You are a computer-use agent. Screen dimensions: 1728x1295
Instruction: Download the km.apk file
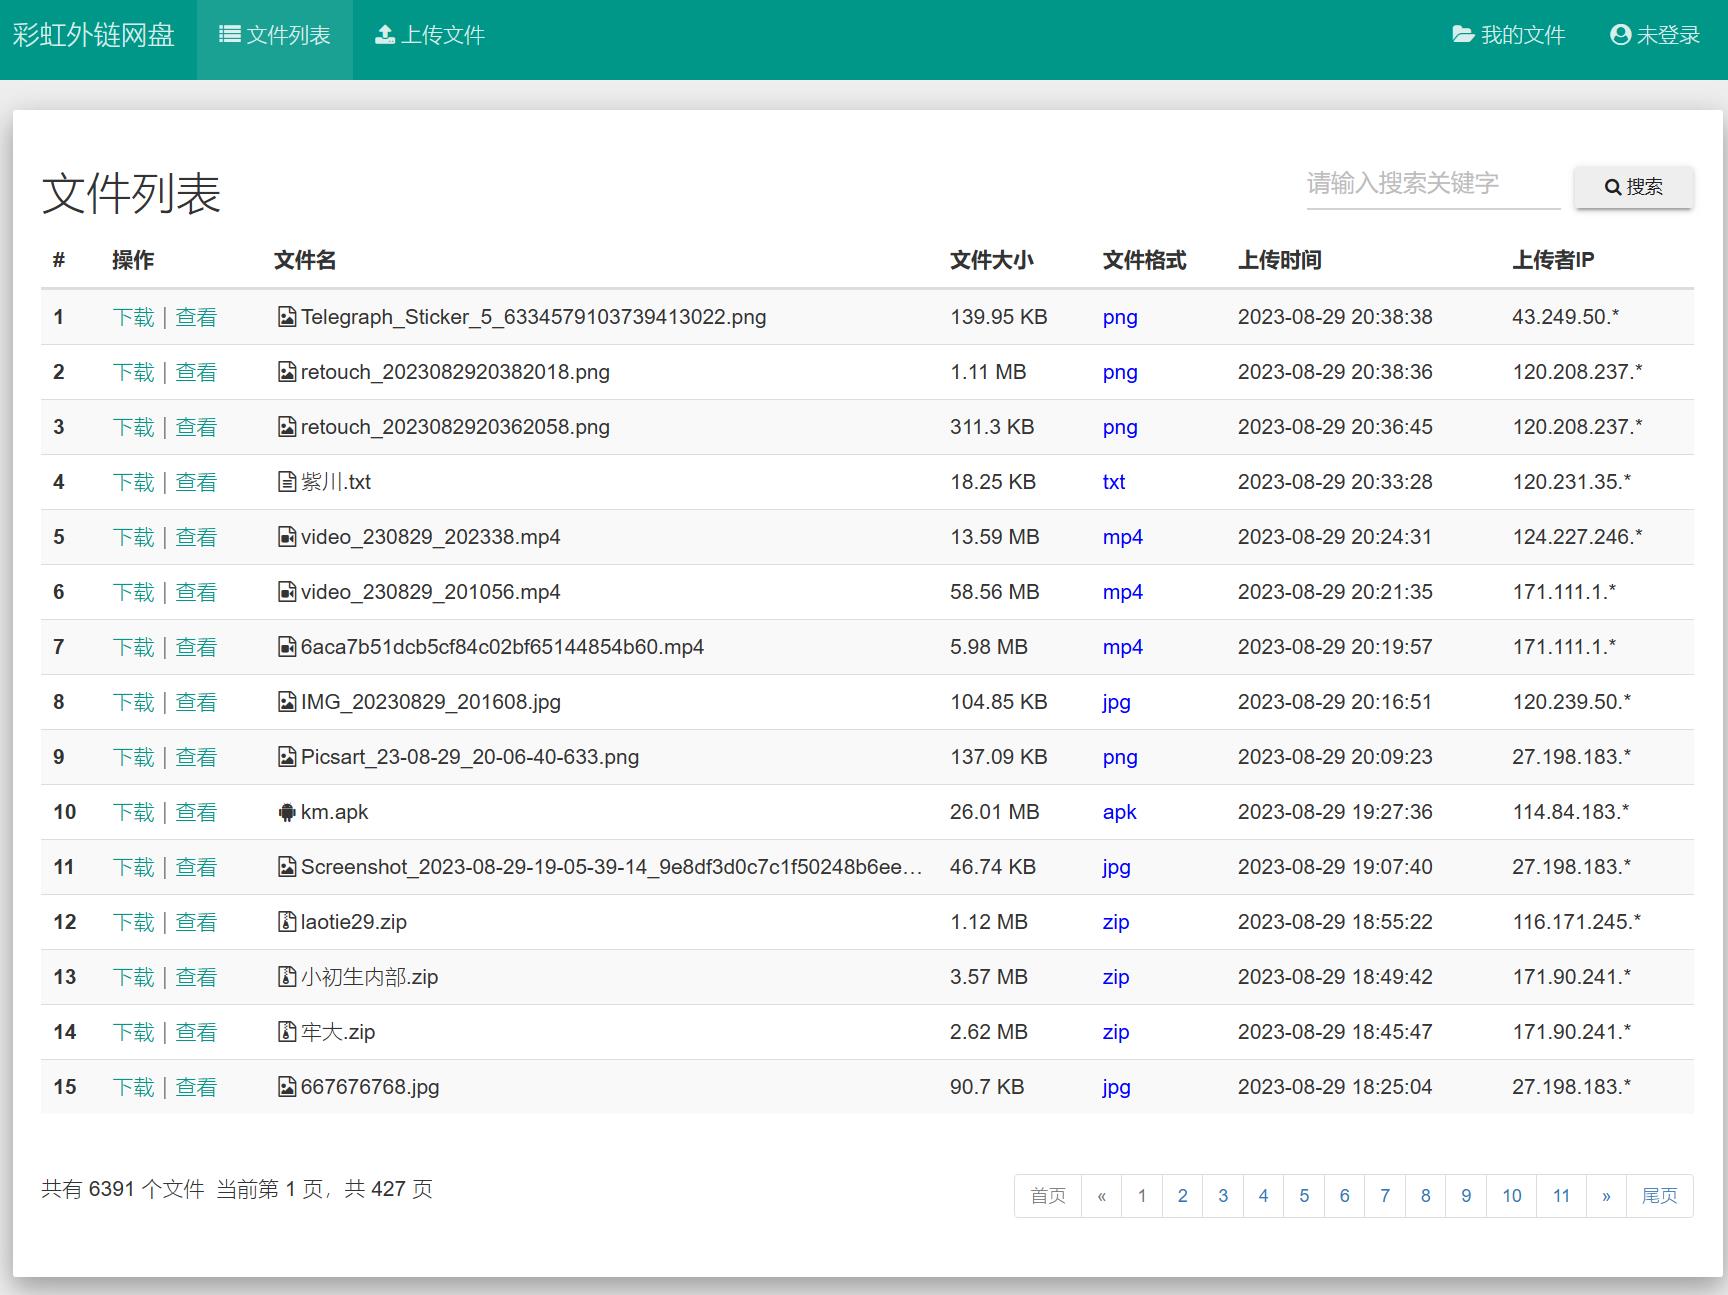[x=133, y=812]
